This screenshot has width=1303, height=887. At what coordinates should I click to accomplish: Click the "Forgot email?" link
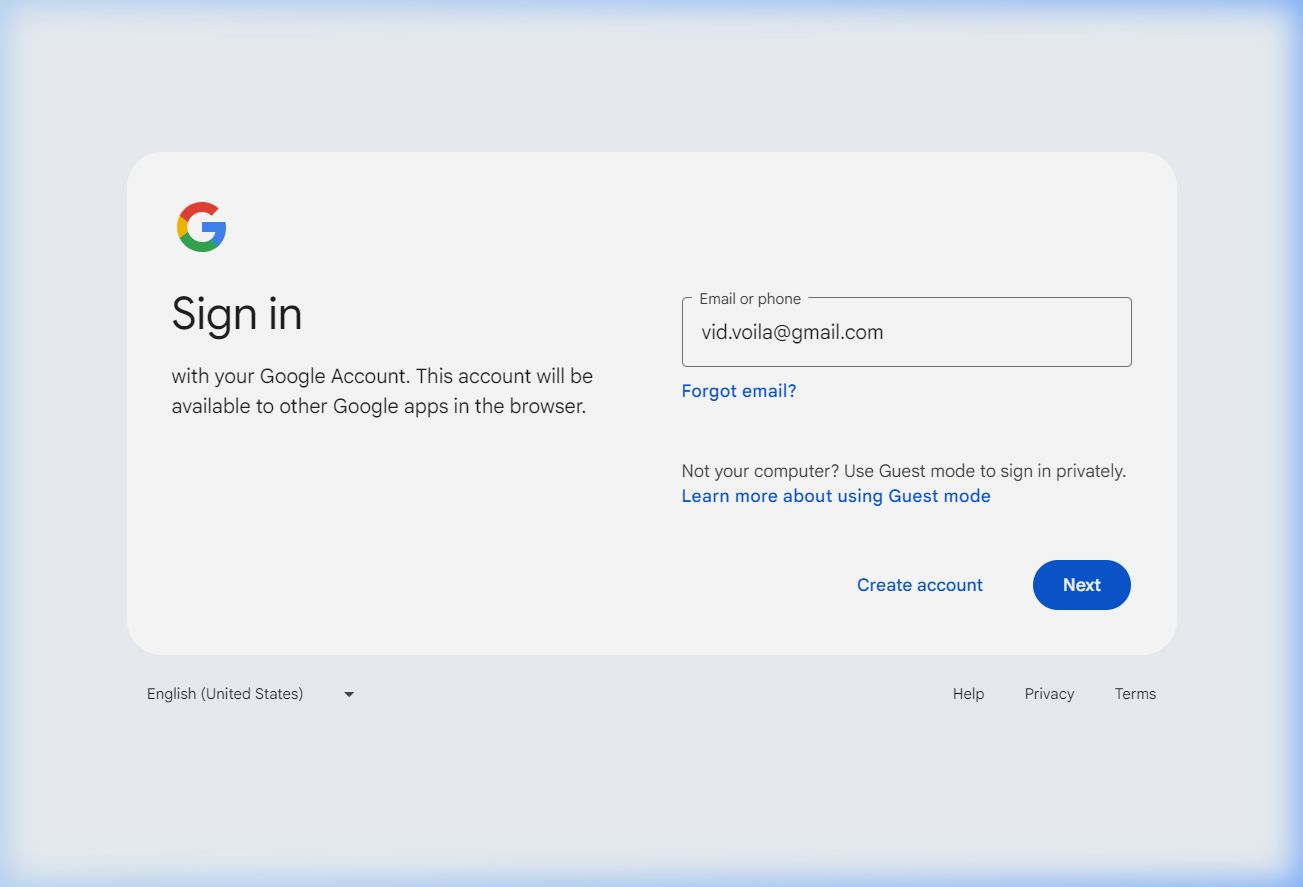738,391
